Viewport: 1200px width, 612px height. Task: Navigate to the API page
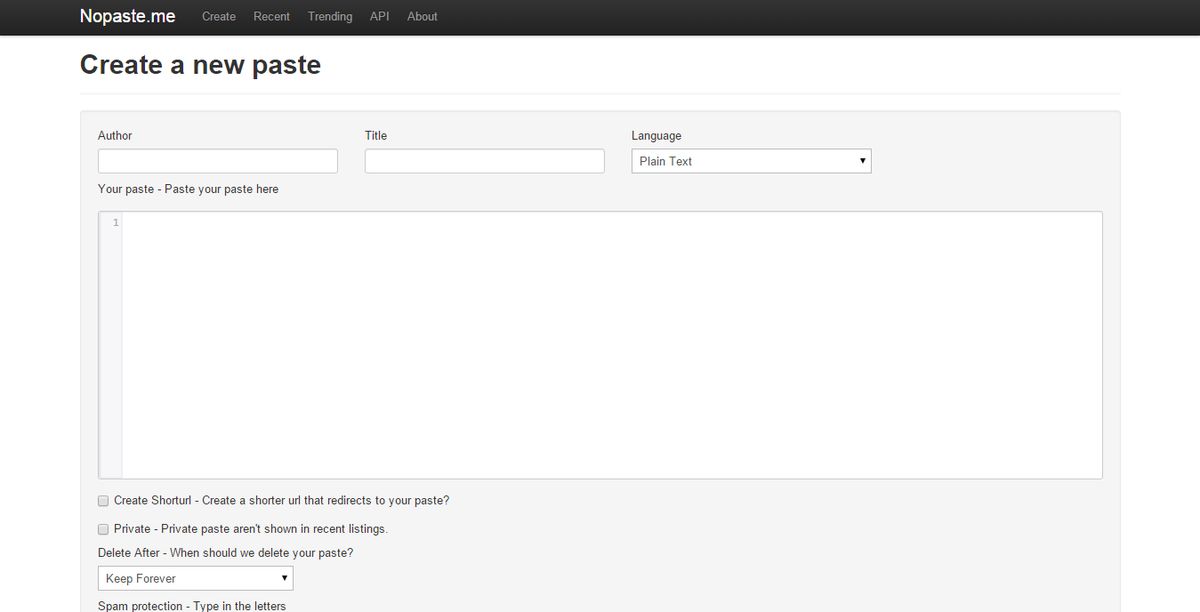pyautogui.click(x=380, y=16)
